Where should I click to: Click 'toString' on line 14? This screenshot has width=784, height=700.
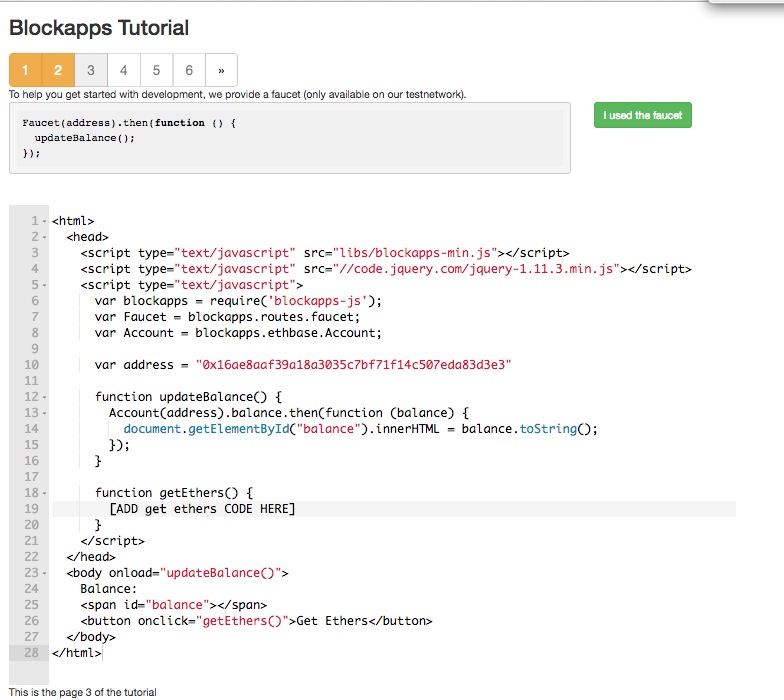[548, 429]
